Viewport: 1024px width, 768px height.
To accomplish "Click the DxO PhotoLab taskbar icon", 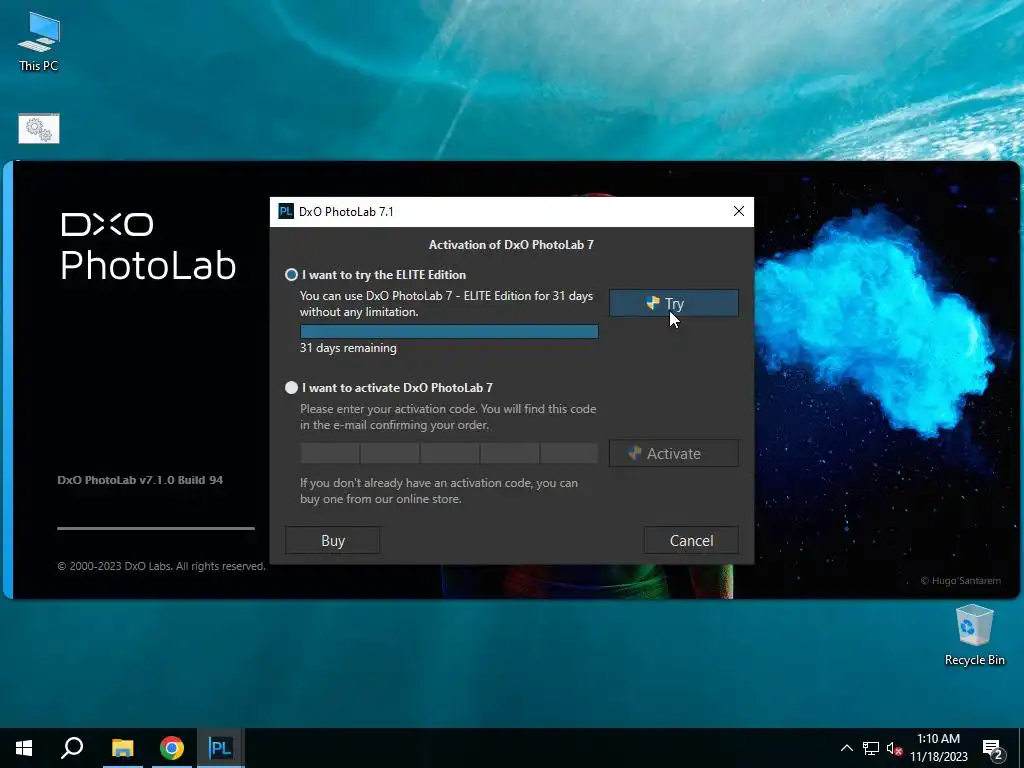I will click(x=220, y=748).
